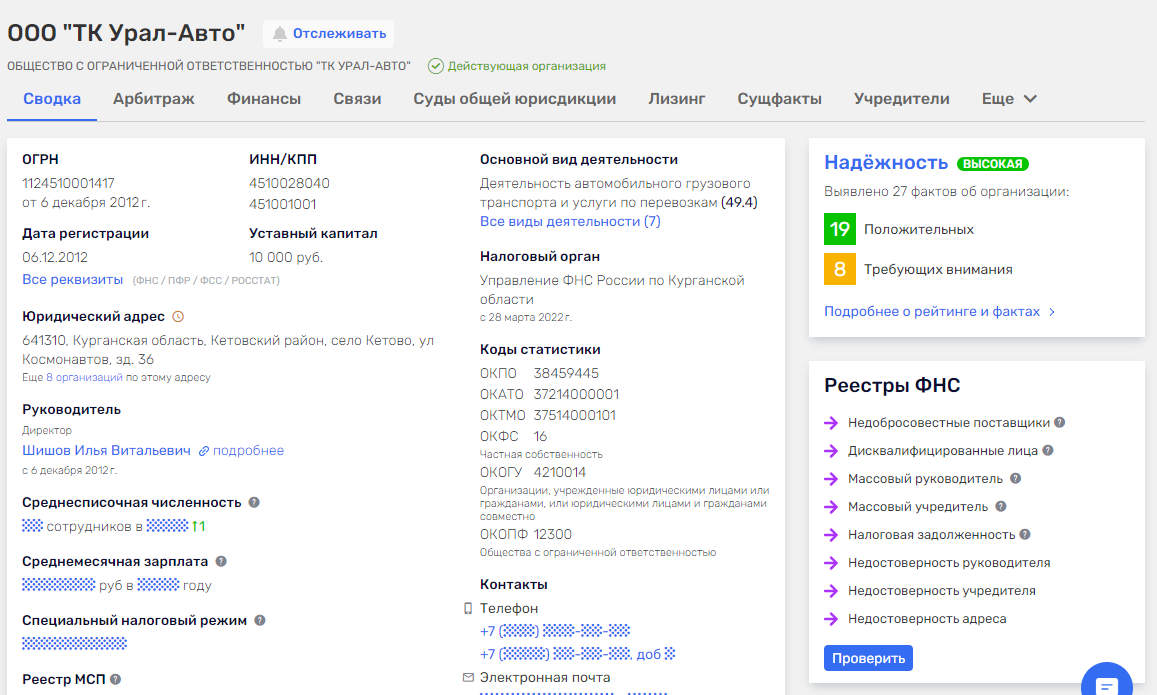This screenshot has width=1157, height=695.
Task: Click the Налоговая задолженность registry item
Action: click(931, 535)
